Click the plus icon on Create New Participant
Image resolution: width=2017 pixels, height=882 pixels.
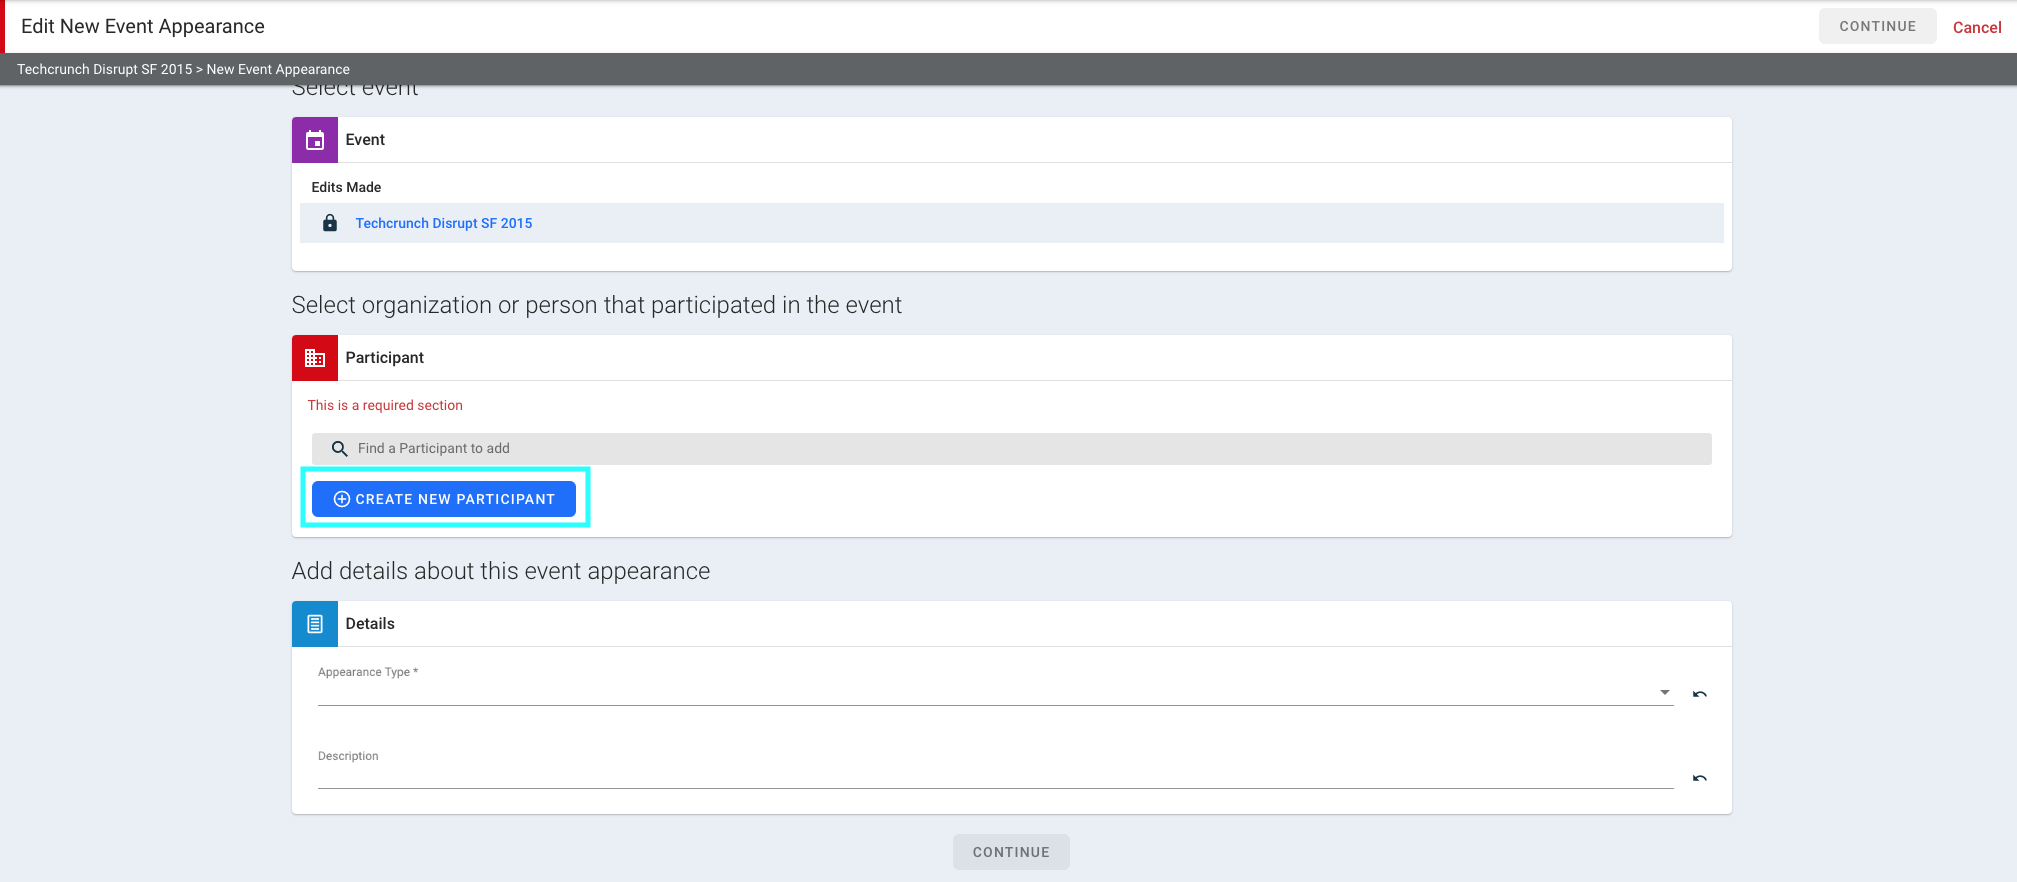click(342, 499)
